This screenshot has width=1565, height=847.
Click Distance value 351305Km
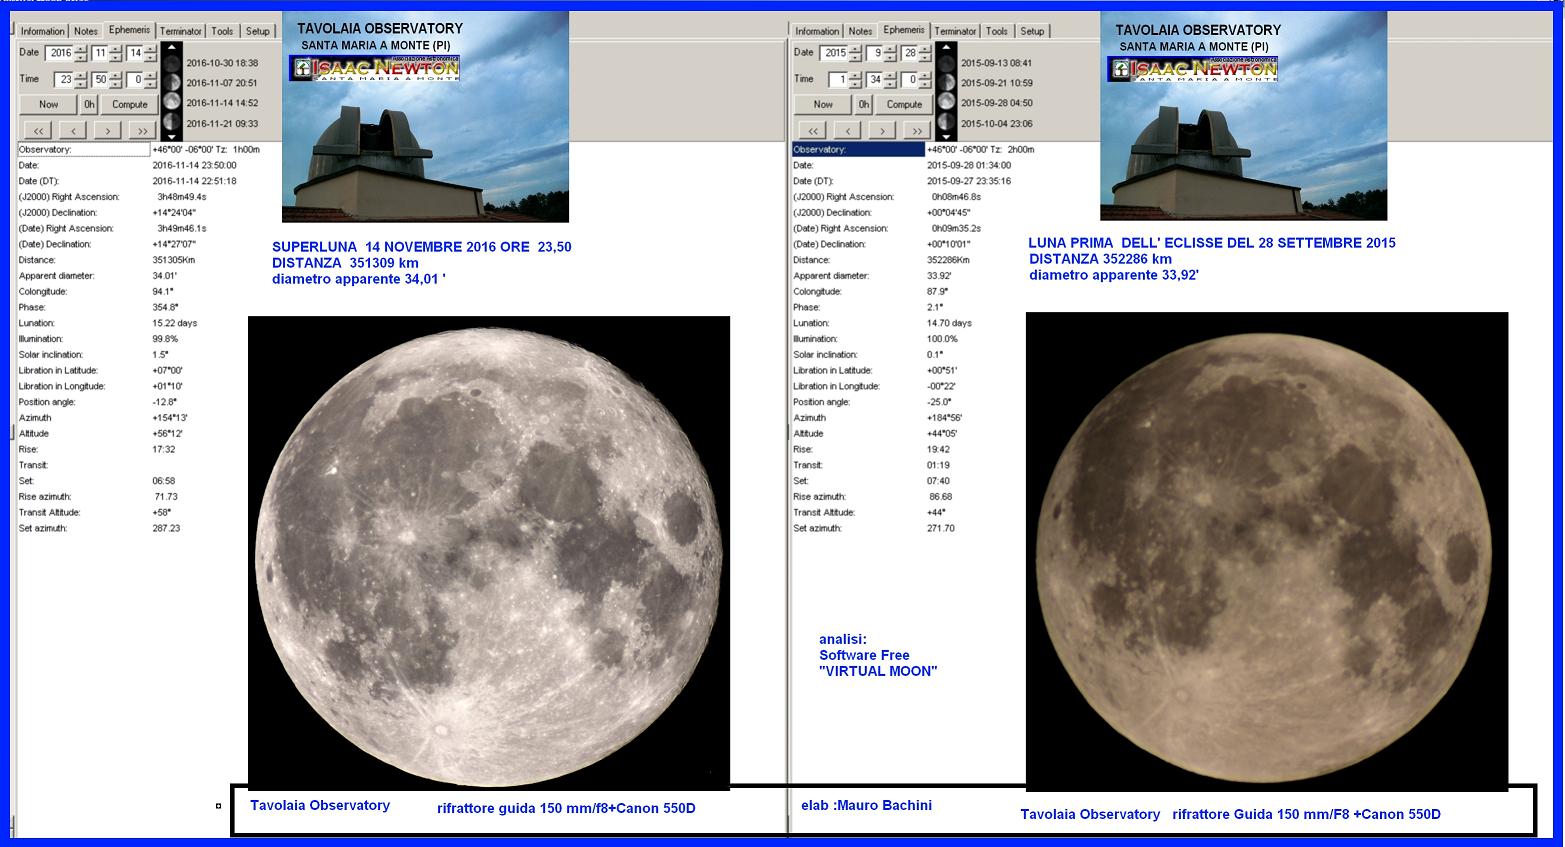pyautogui.click(x=173, y=260)
